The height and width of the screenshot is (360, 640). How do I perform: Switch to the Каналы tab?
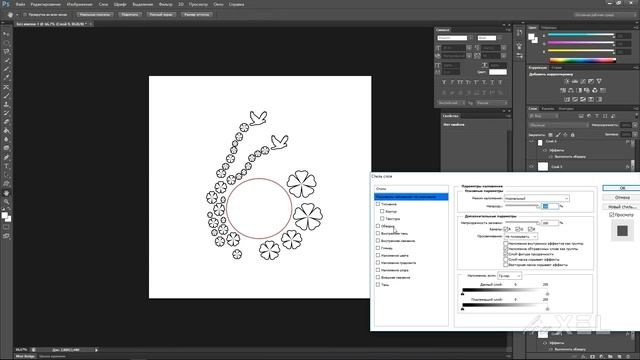[x=548, y=109]
